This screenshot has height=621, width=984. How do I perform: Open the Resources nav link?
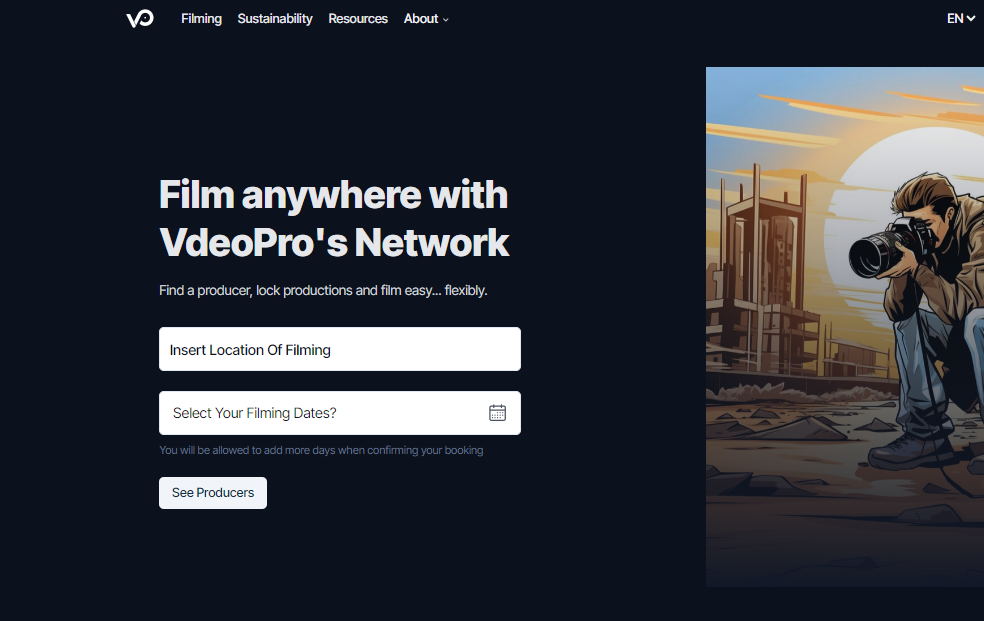click(x=358, y=19)
